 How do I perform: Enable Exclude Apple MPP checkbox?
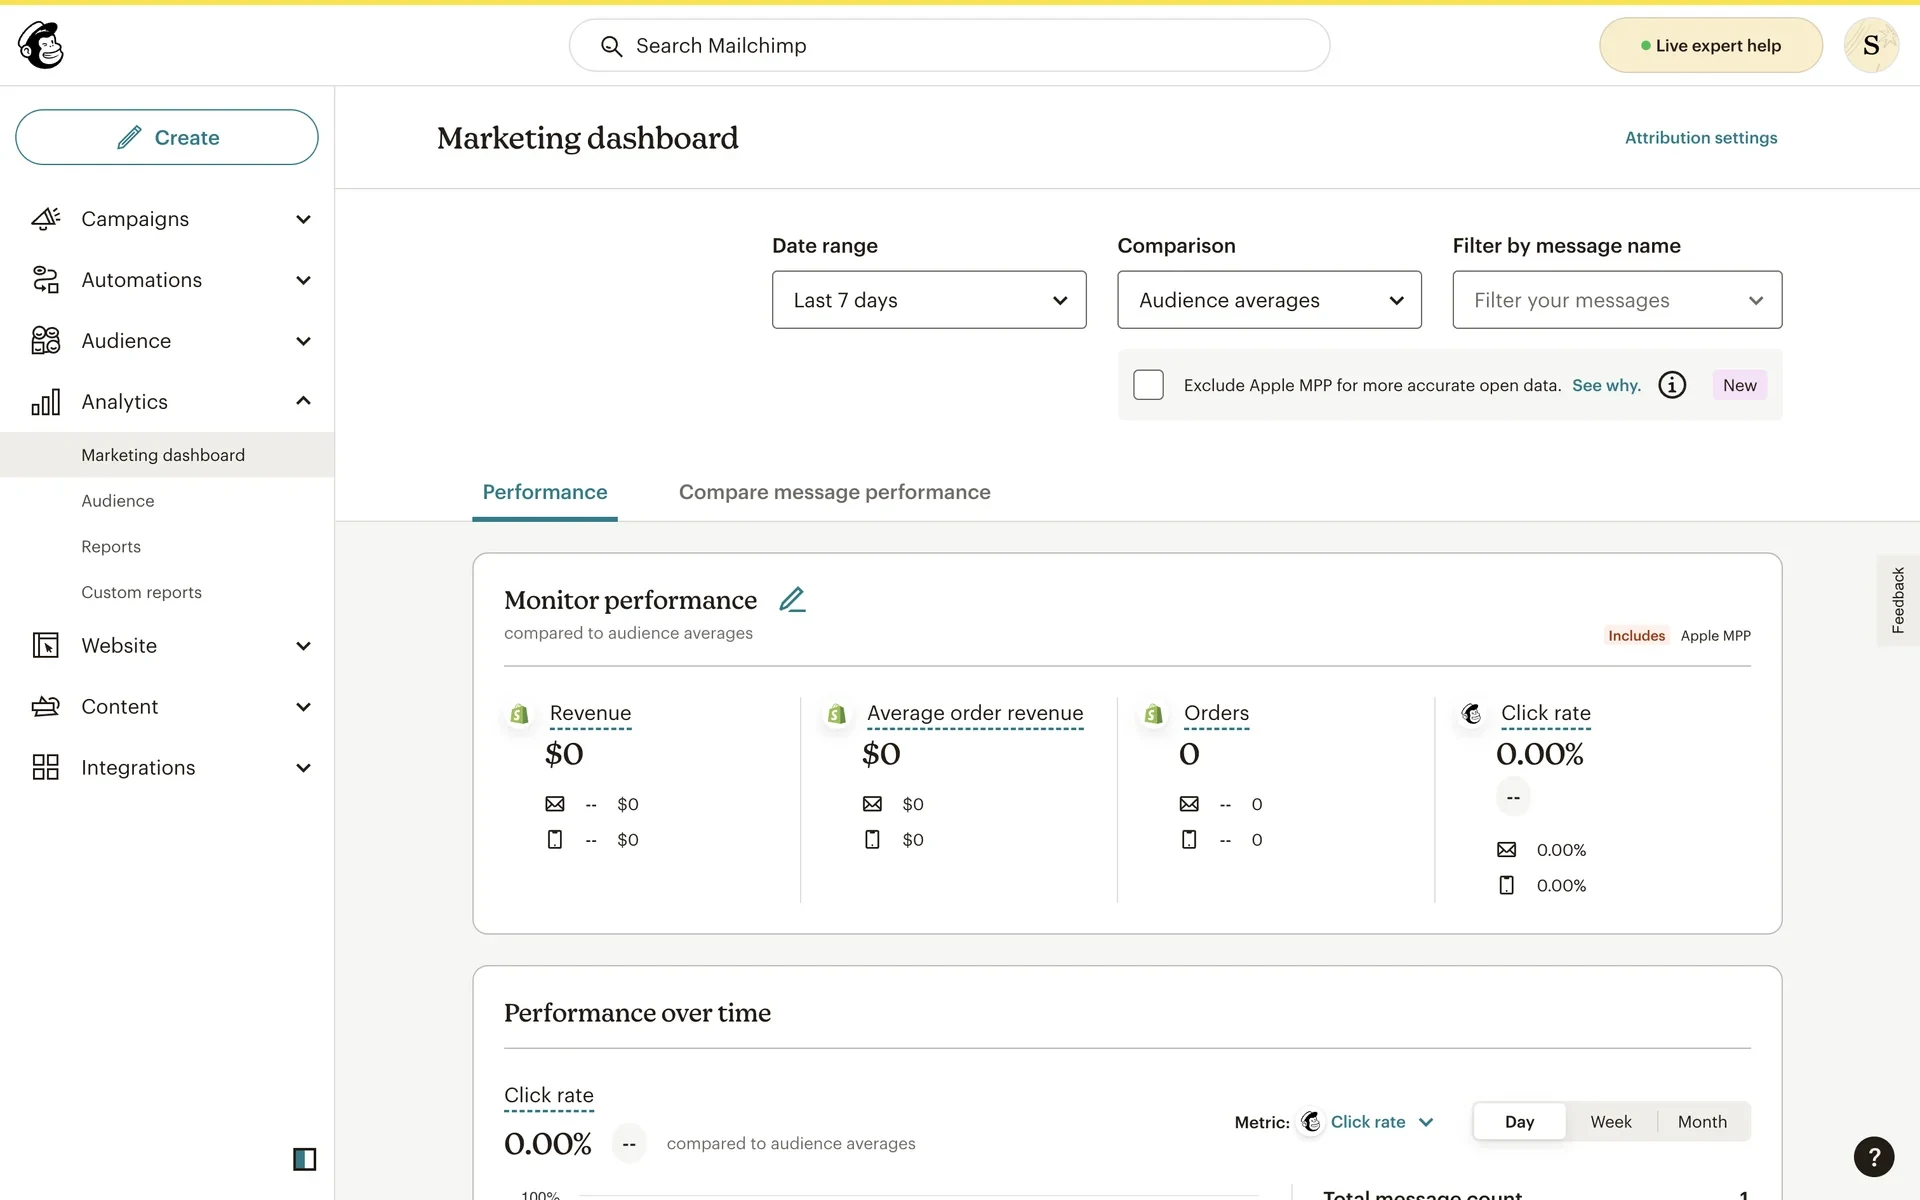1148,385
